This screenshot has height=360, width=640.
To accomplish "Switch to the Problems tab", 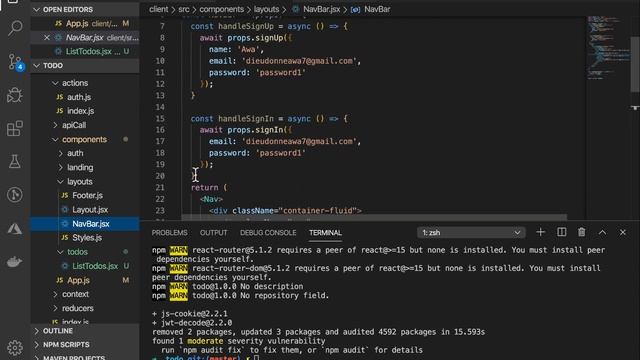I will [x=169, y=233].
